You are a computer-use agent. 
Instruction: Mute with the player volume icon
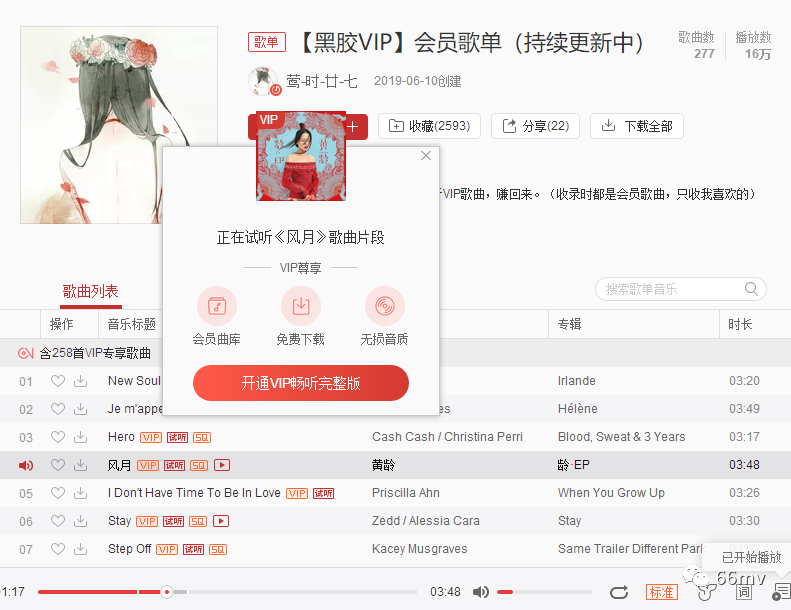[481, 592]
